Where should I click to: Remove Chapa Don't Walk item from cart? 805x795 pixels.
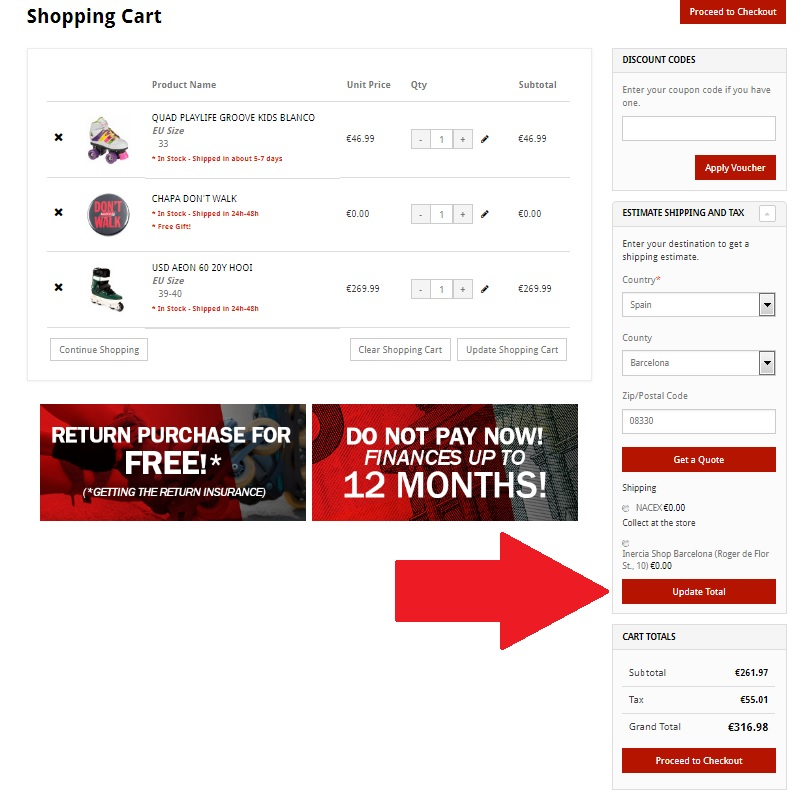[59, 212]
